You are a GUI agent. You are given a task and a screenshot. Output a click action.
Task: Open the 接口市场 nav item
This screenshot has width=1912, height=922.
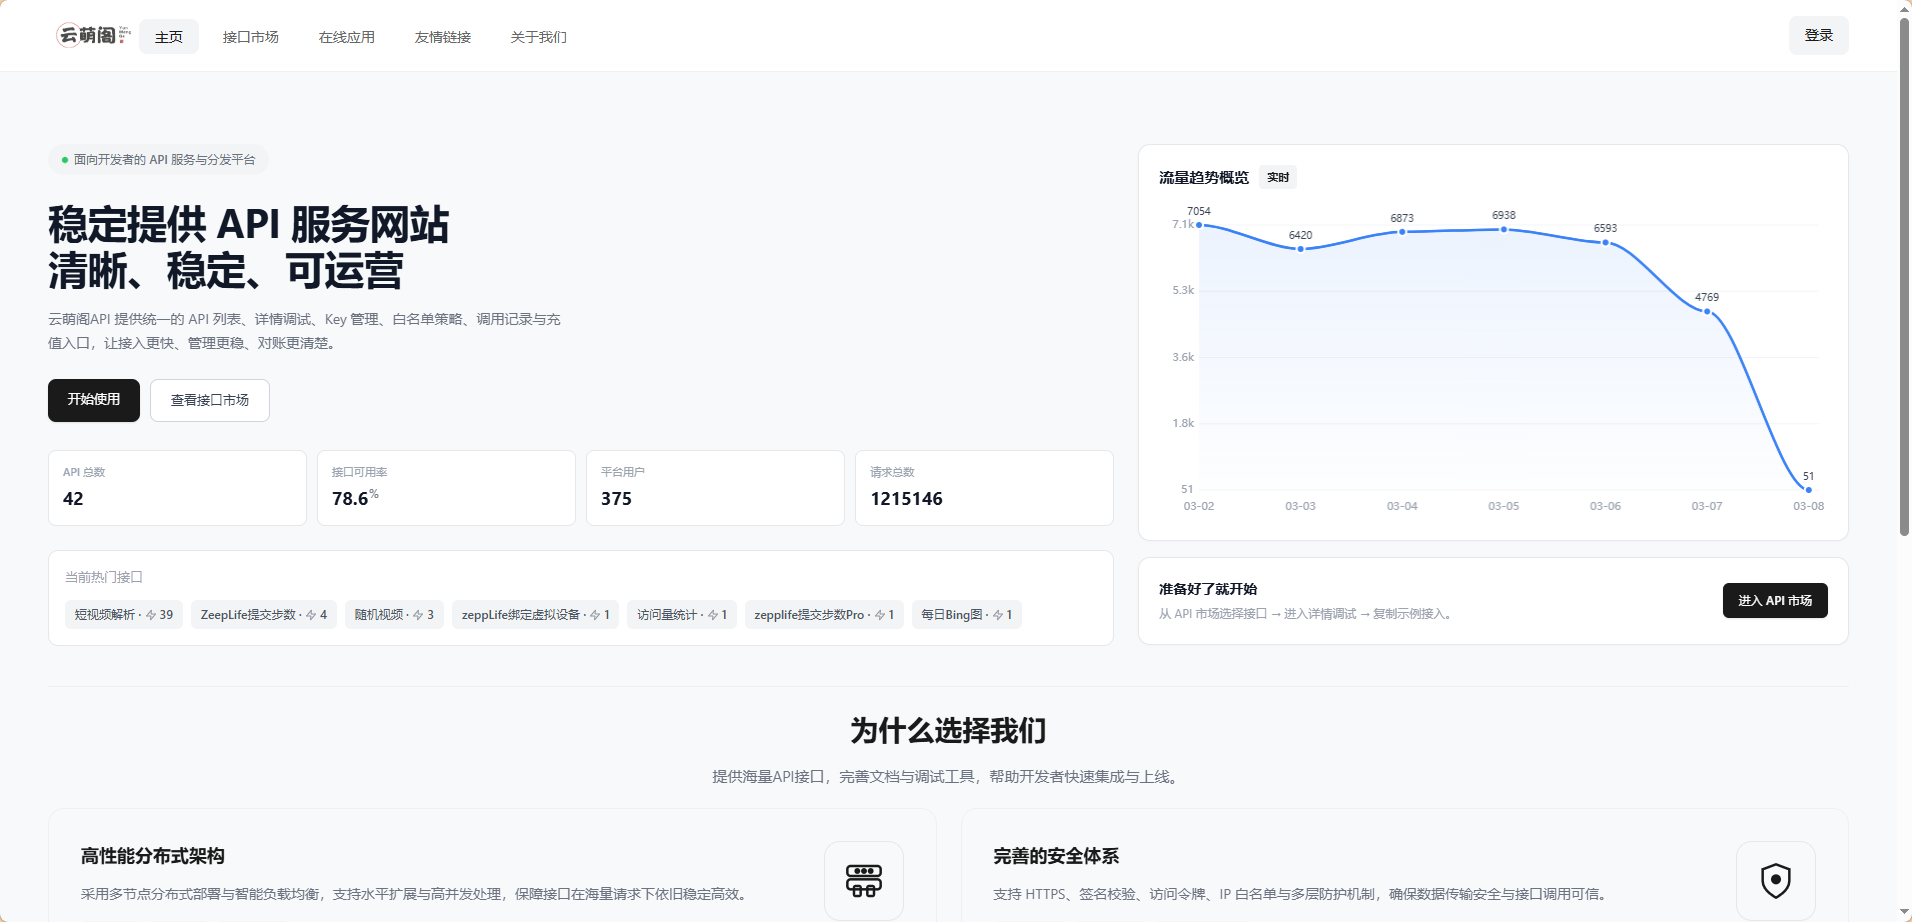[251, 37]
